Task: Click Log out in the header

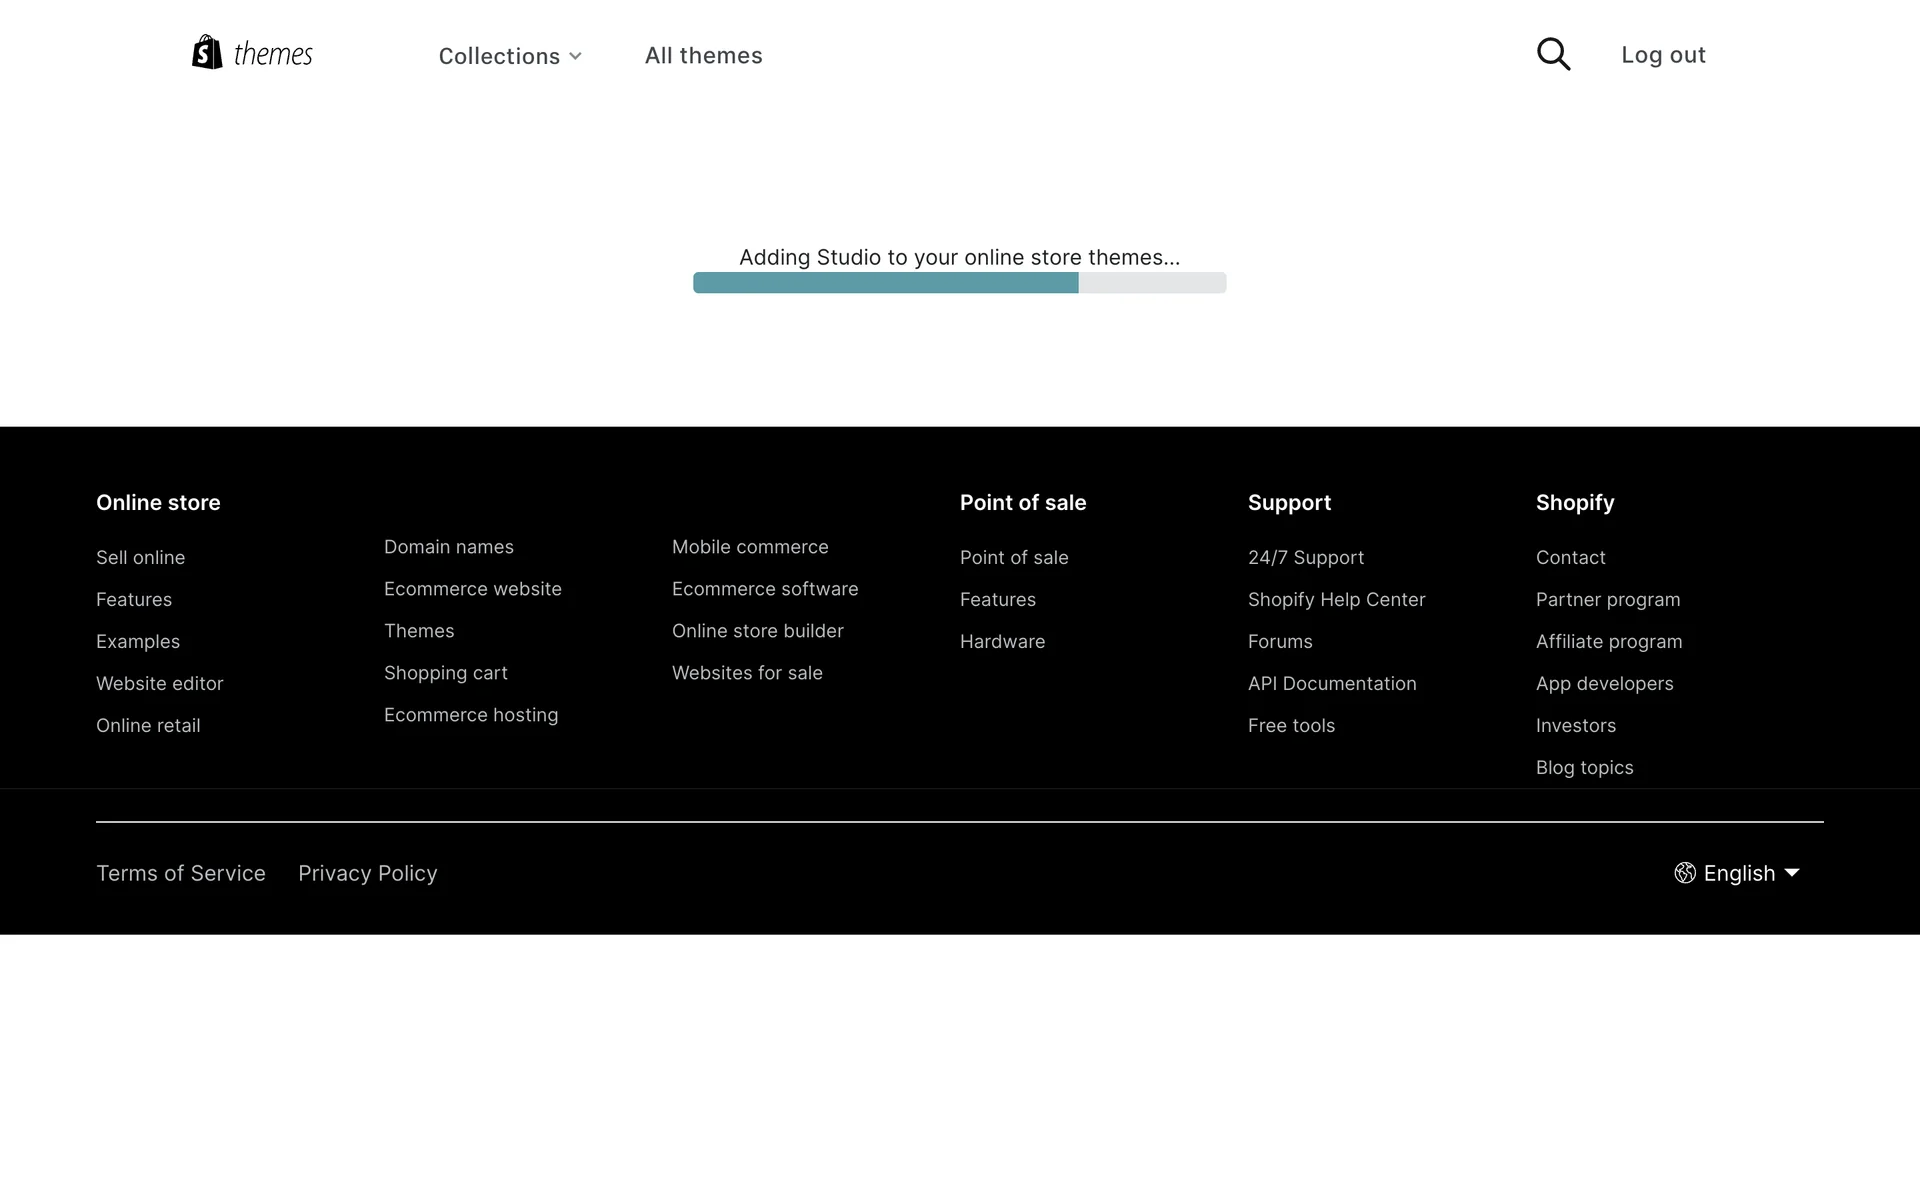Action: click(1663, 55)
